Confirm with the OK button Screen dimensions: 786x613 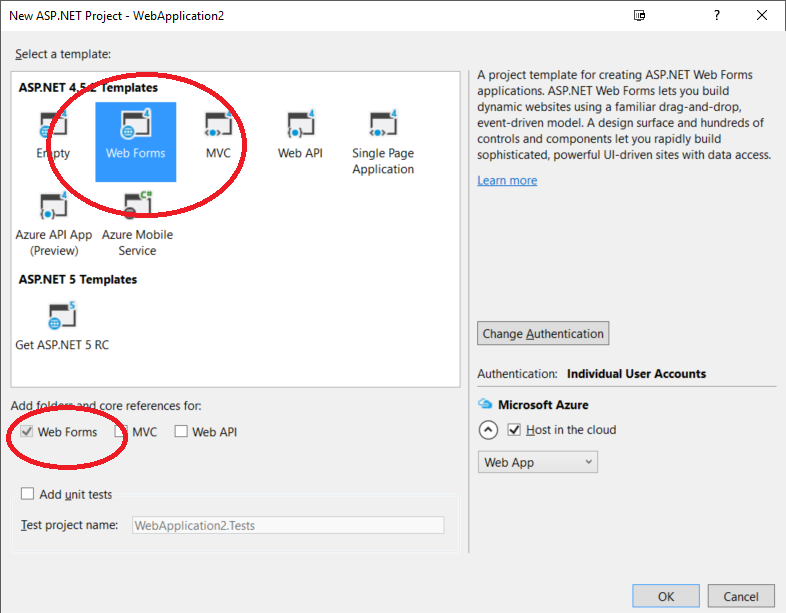click(666, 596)
